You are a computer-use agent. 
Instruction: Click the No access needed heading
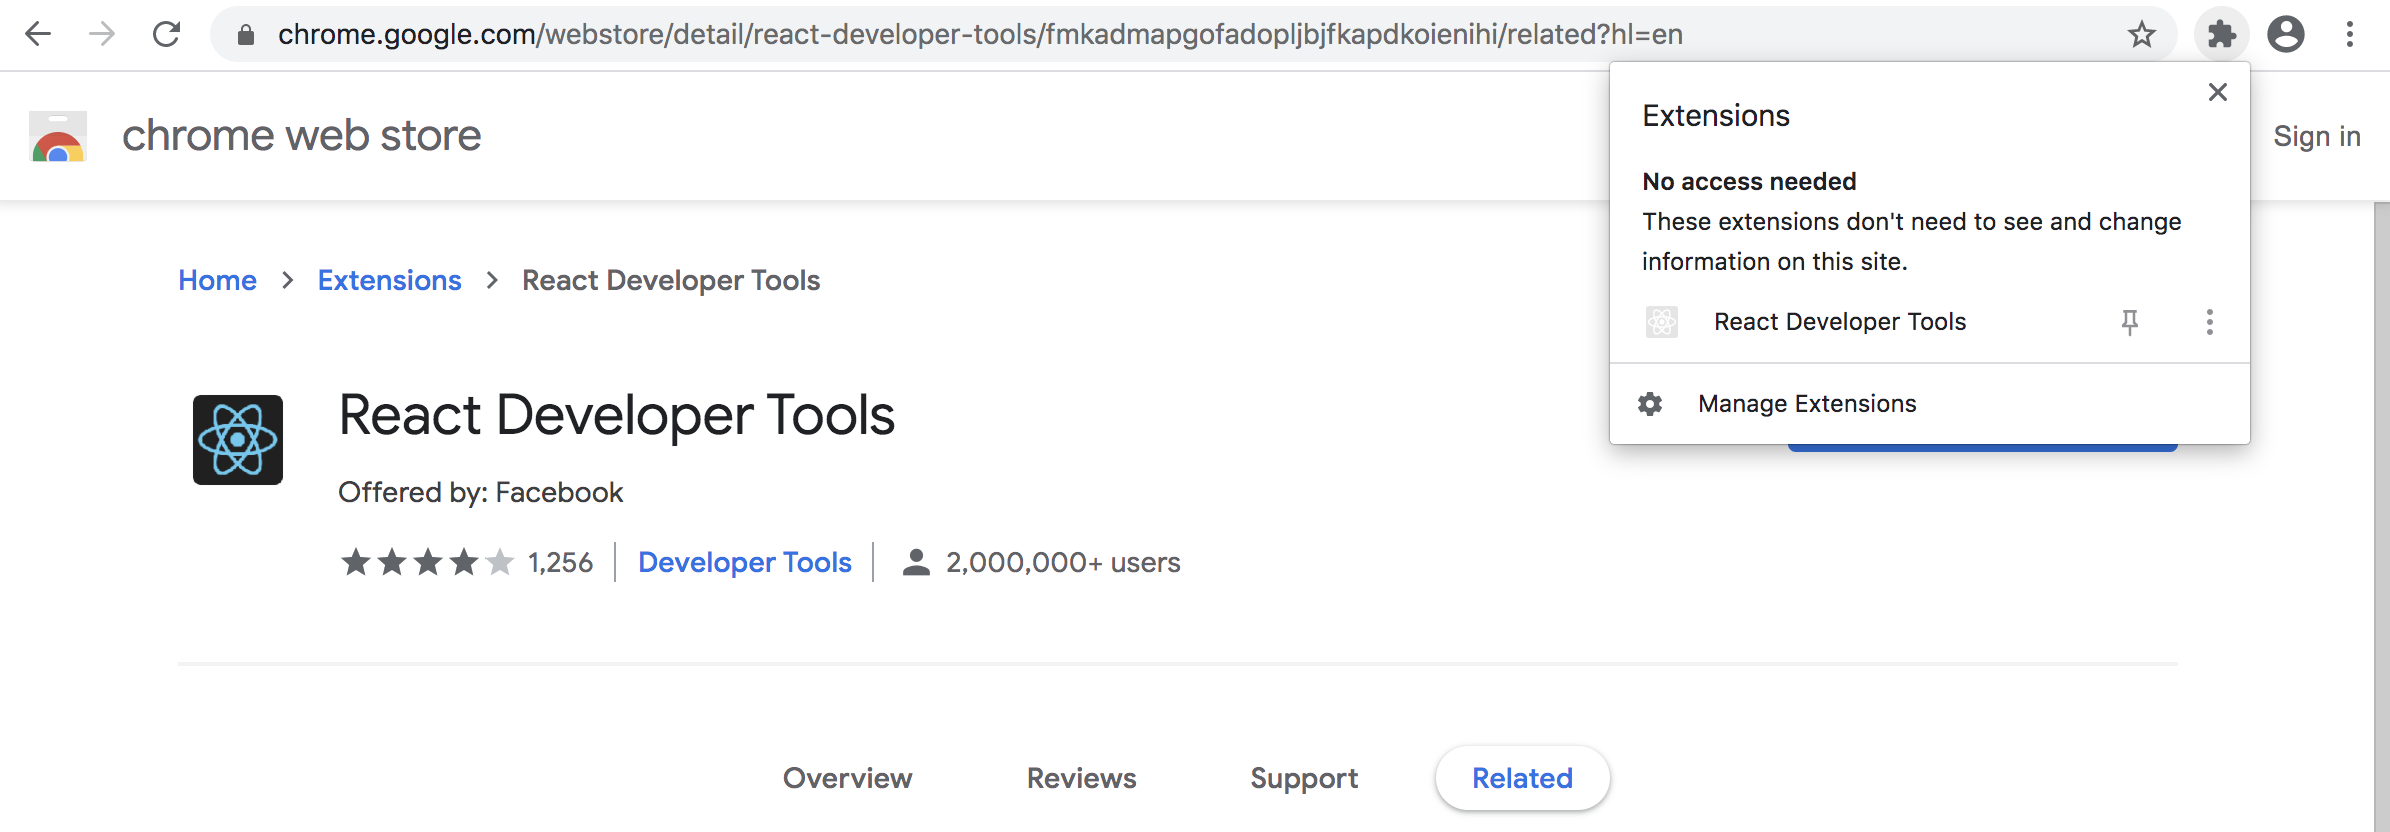(x=1749, y=182)
